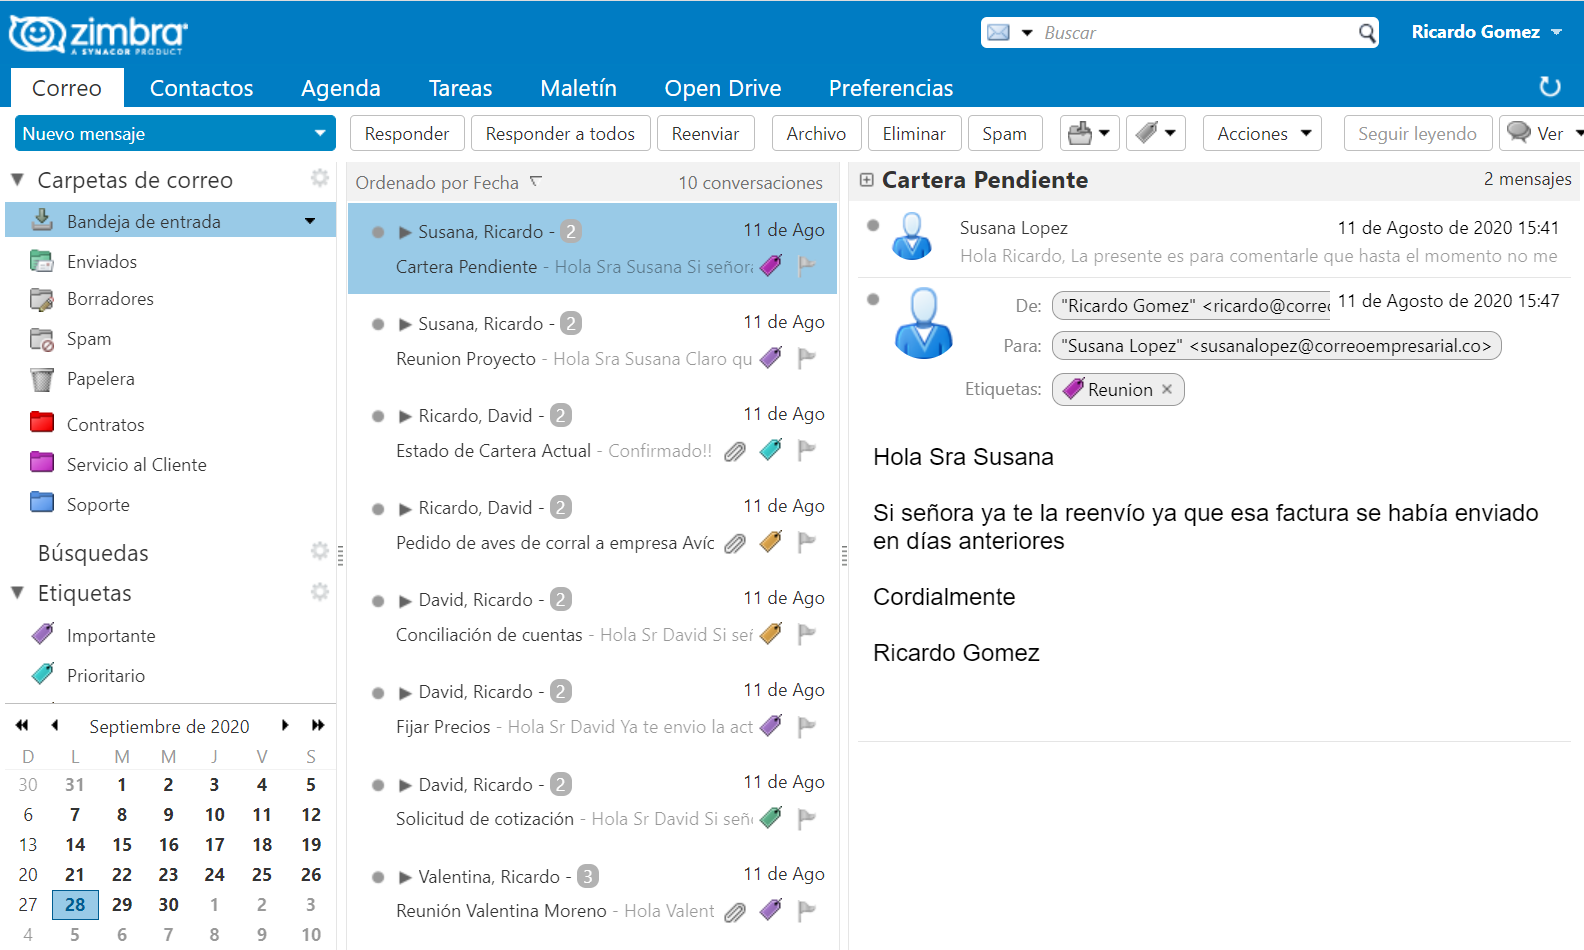This screenshot has height=950, width=1584.
Task: Click the gear icon beside Etiquetas
Action: click(x=320, y=592)
